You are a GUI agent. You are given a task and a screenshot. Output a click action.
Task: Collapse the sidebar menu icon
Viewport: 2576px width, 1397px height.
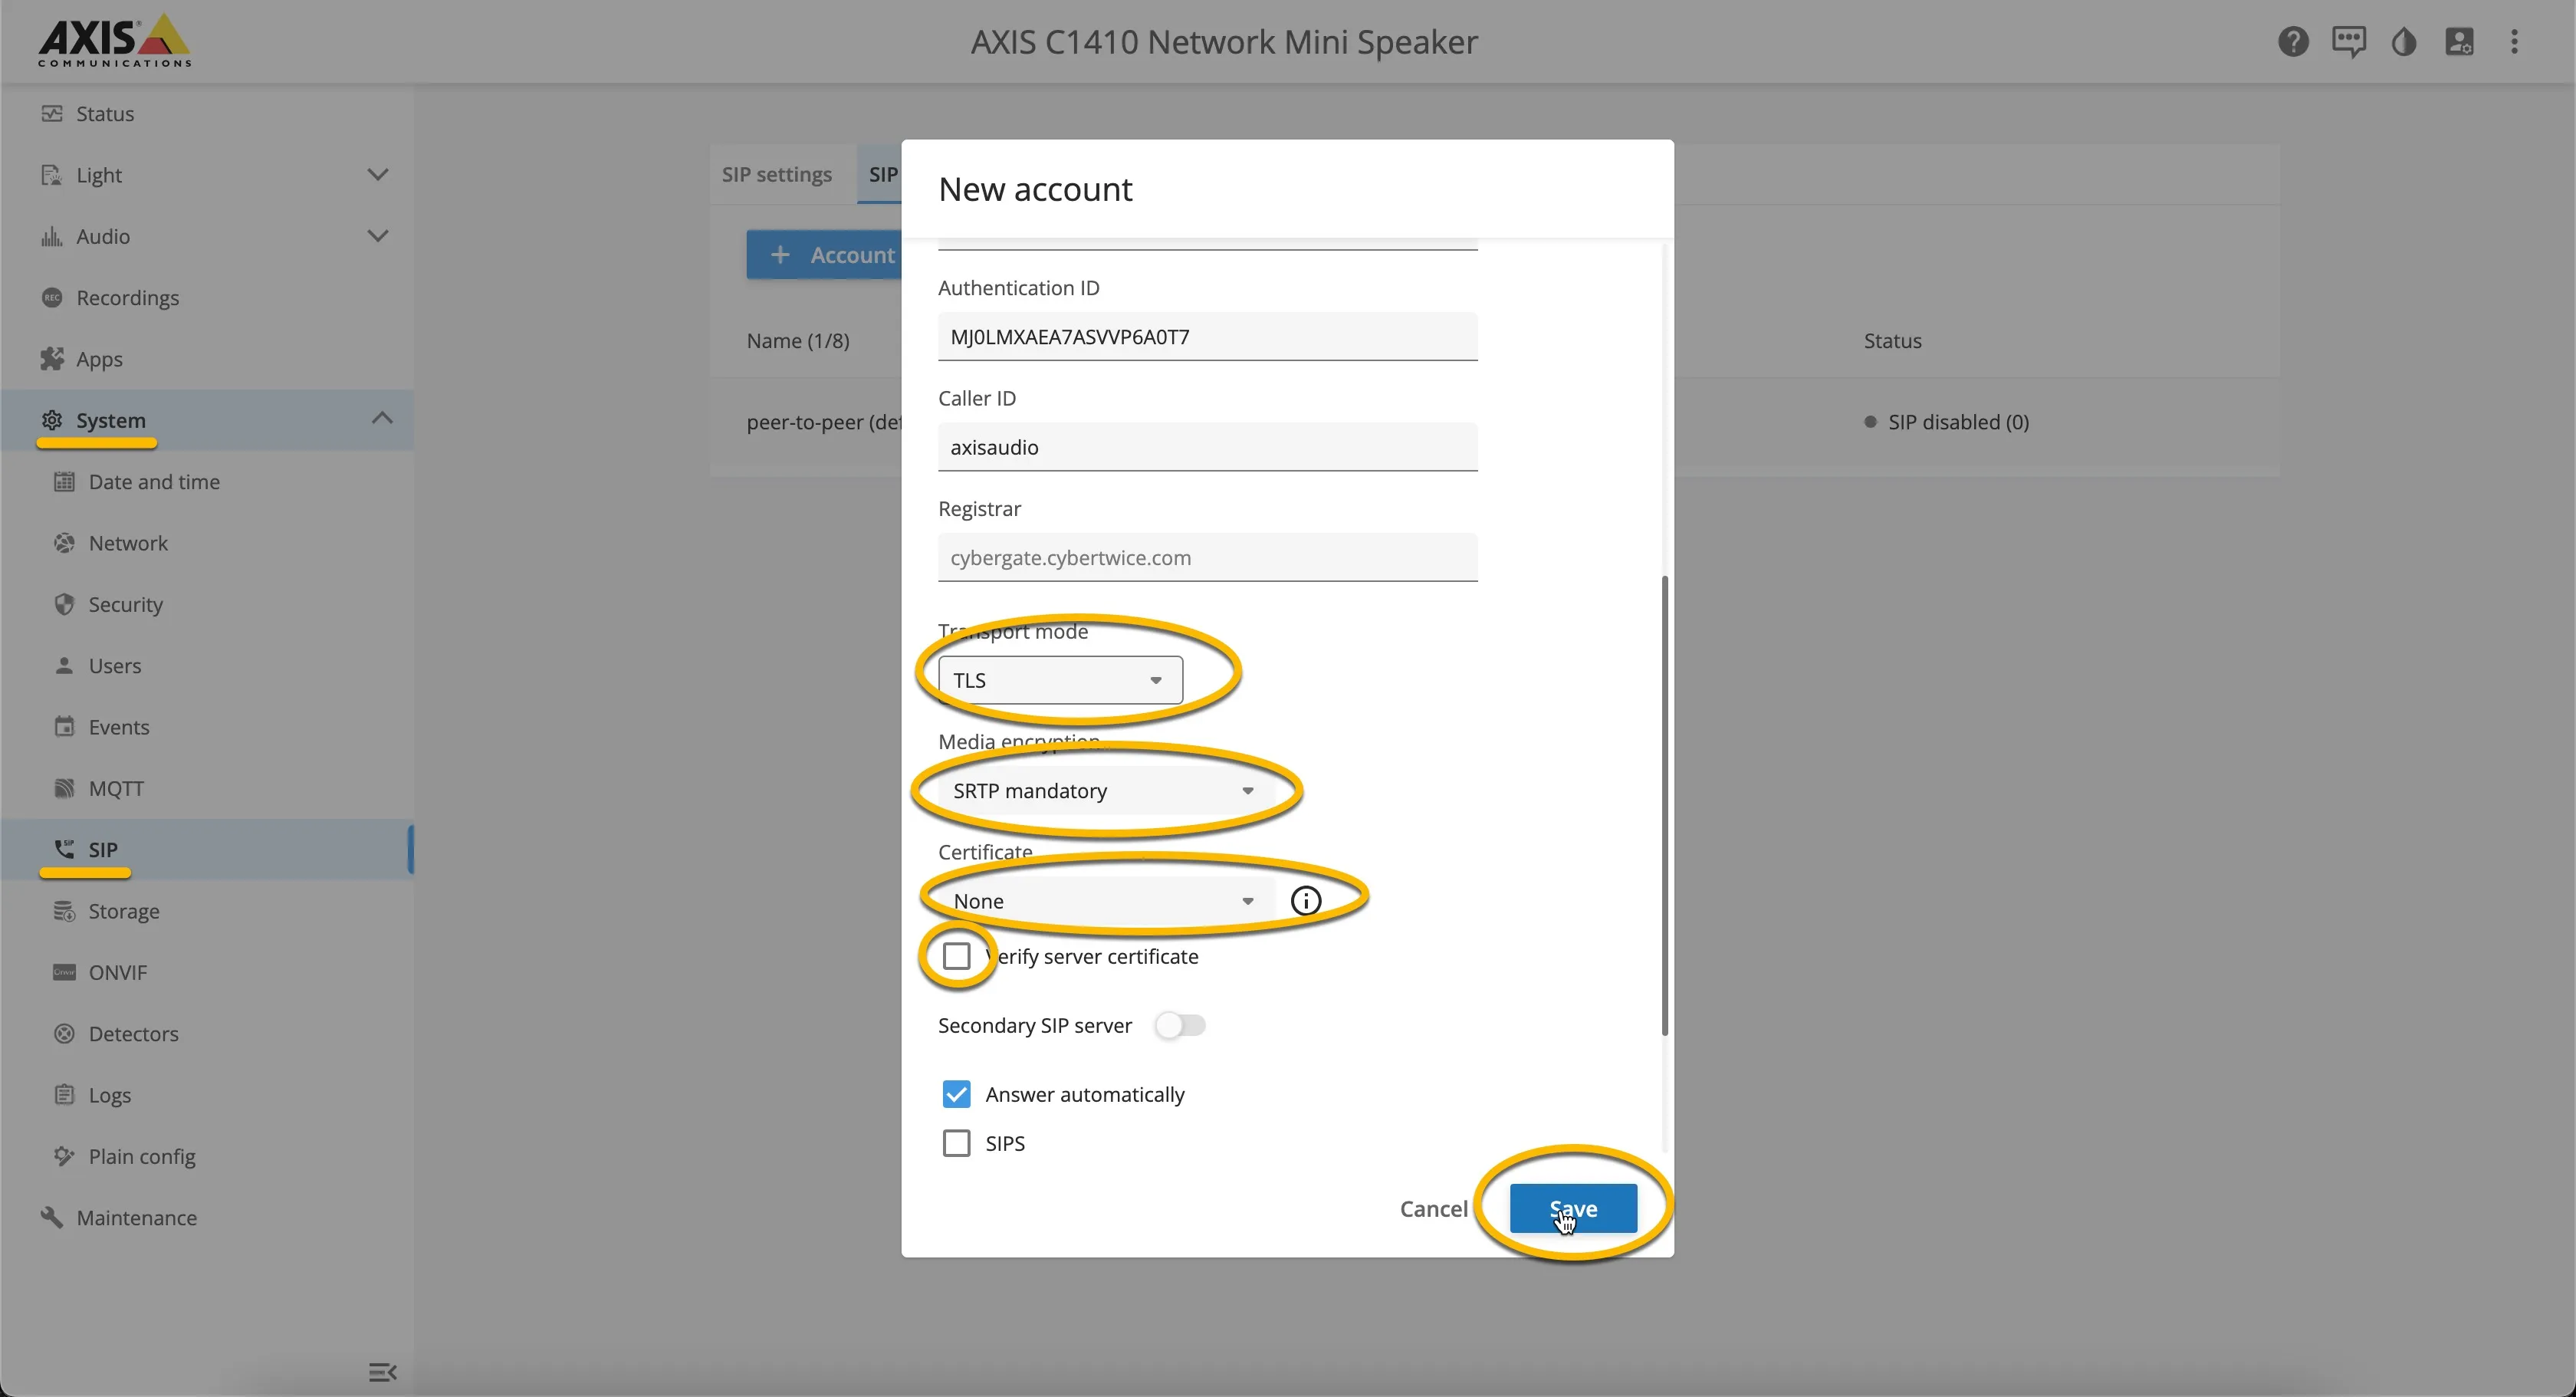pyautogui.click(x=382, y=1372)
